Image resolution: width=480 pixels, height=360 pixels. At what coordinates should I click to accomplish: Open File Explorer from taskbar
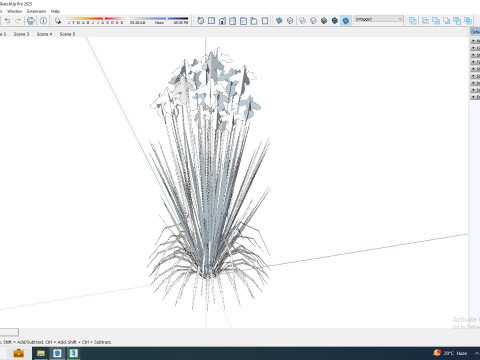(41, 353)
